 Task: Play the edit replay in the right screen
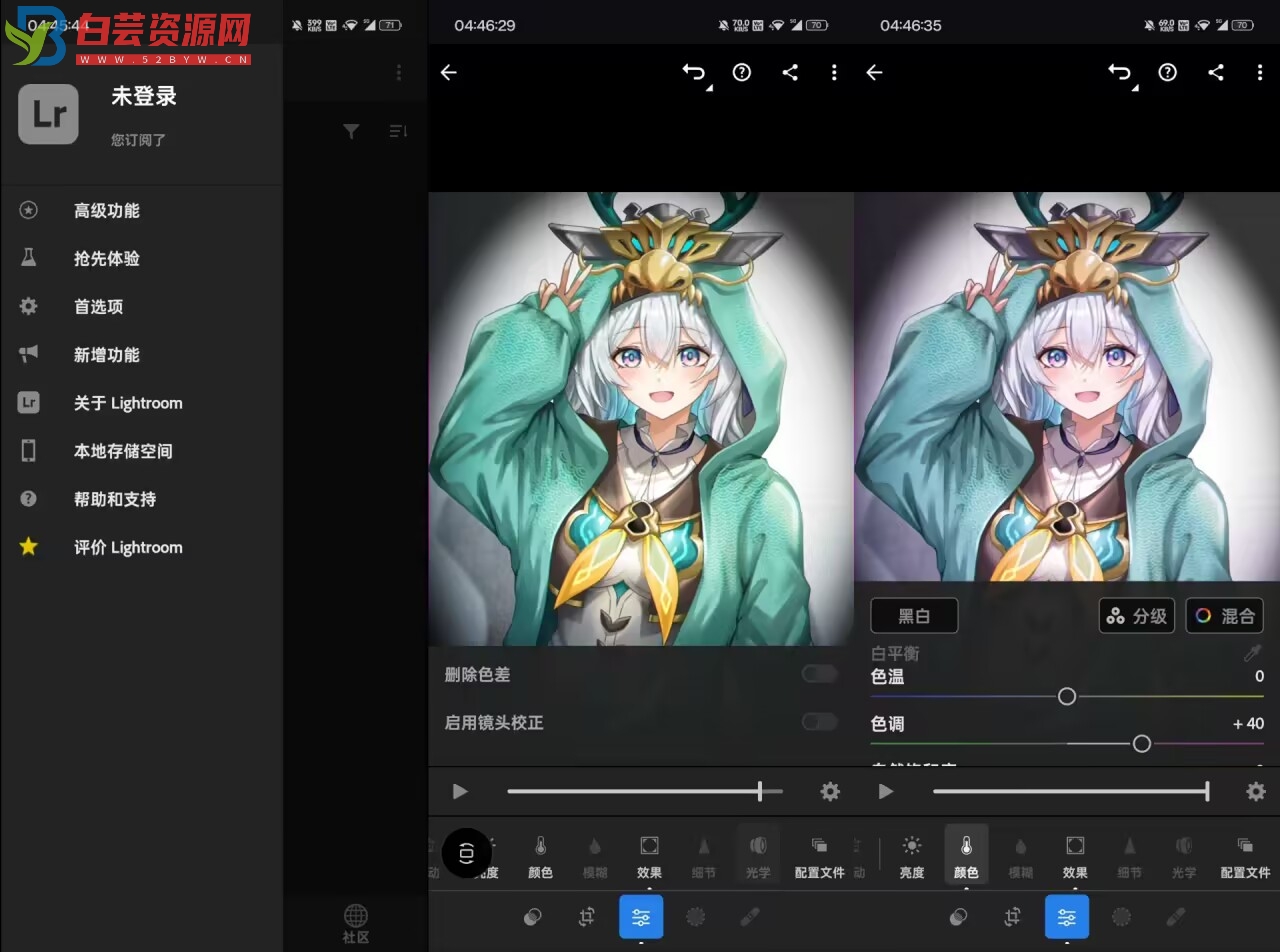(x=886, y=792)
